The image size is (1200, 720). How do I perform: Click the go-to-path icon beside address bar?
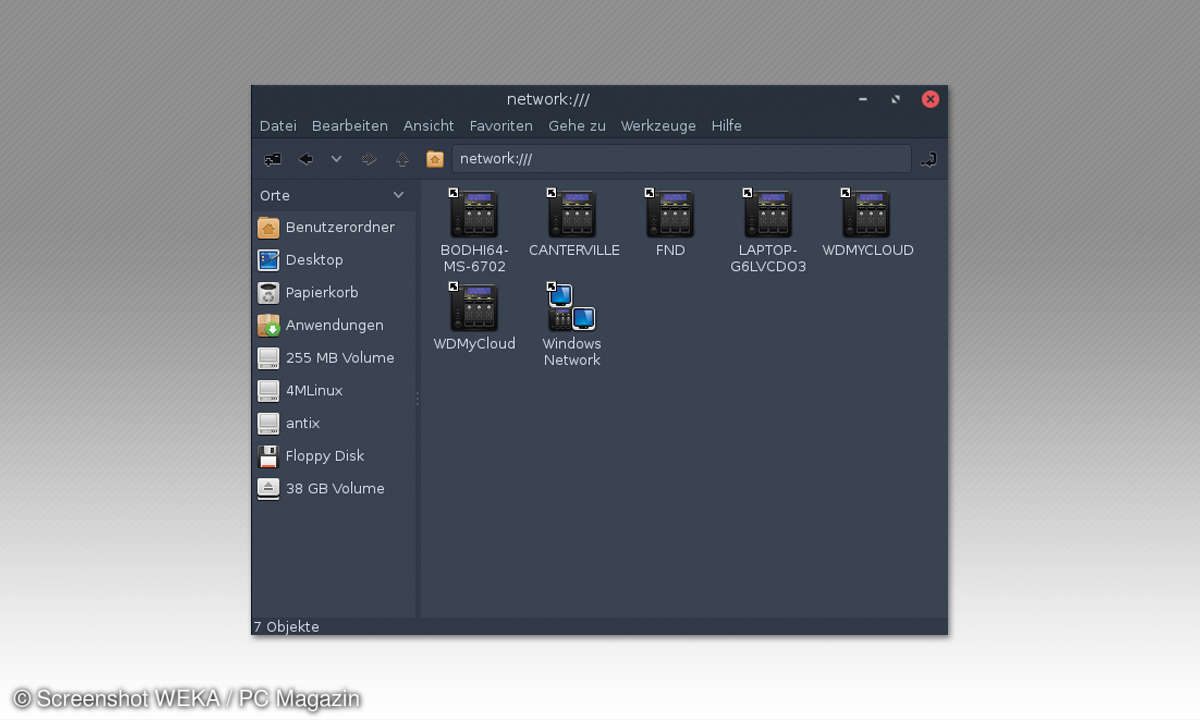click(929, 159)
